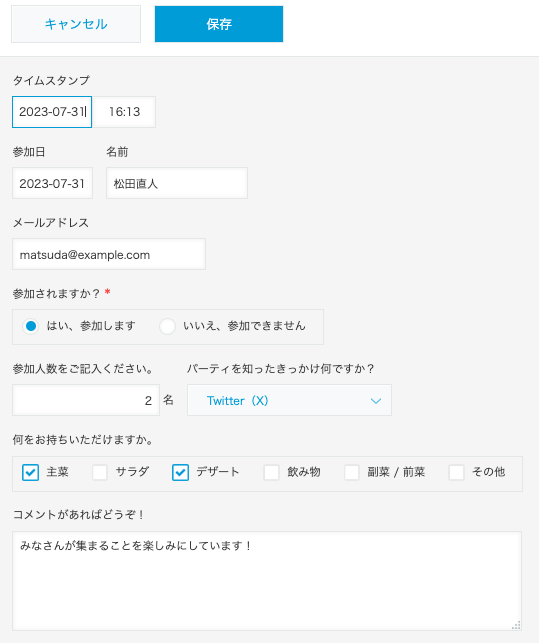
Task: Click the comment box resize handle
Action: point(516,625)
